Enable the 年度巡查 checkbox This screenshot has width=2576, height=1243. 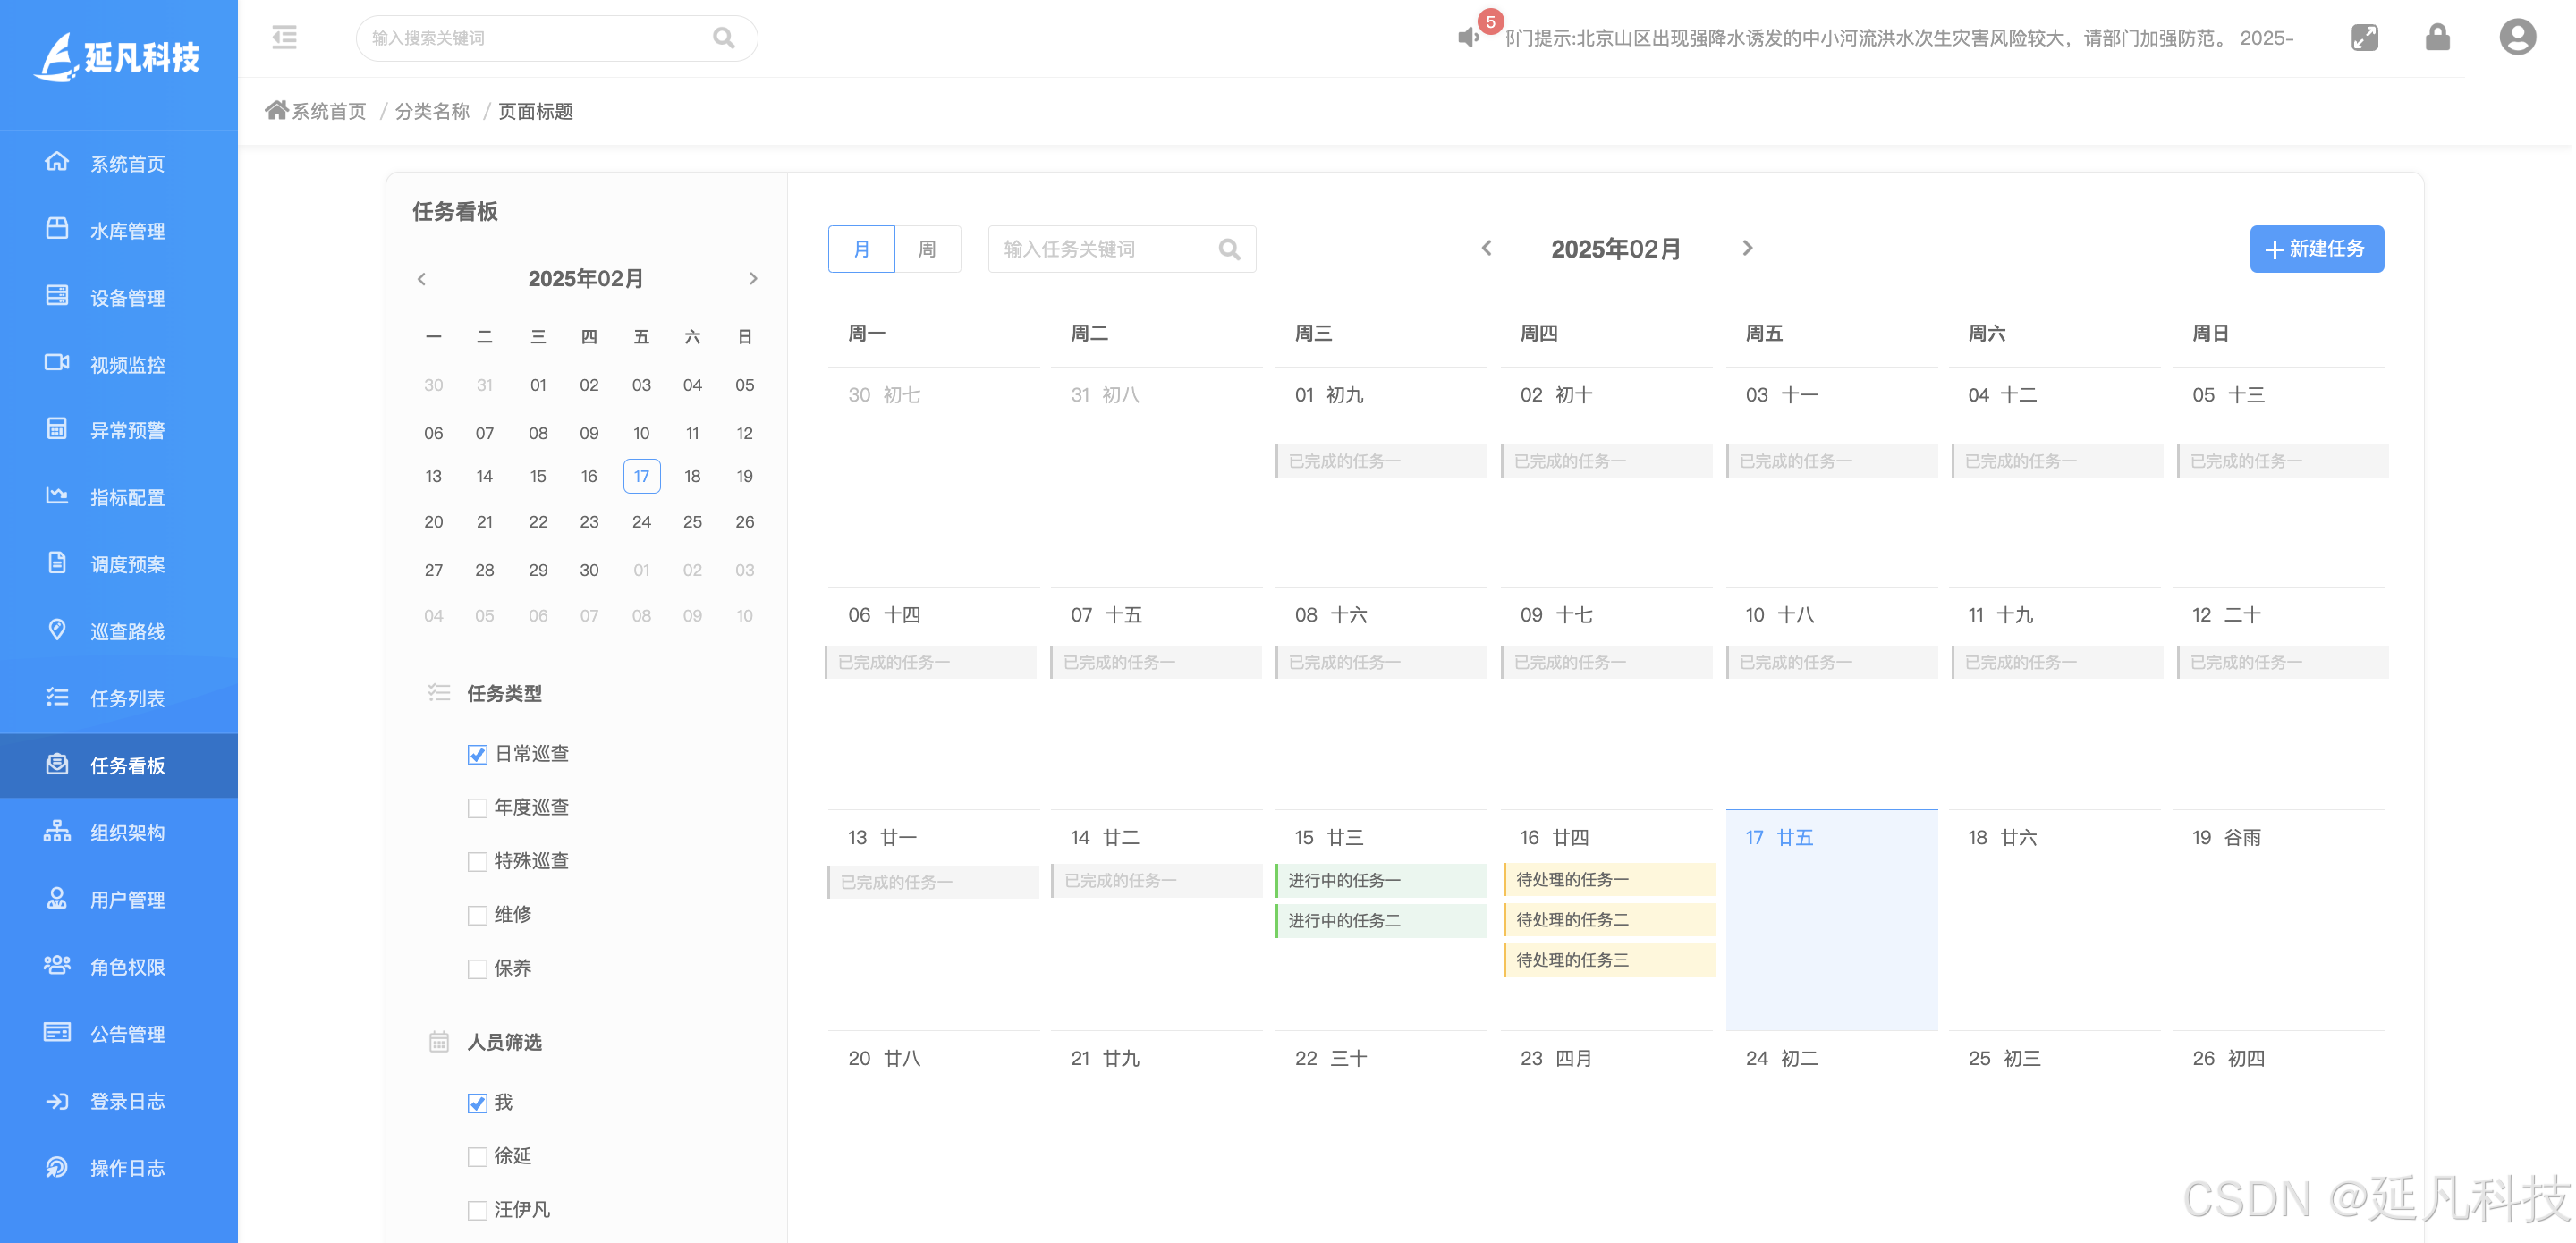click(x=477, y=808)
